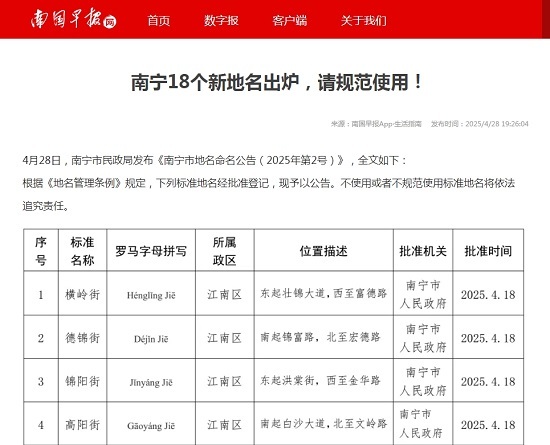Click the 序号 column header

click(41, 251)
